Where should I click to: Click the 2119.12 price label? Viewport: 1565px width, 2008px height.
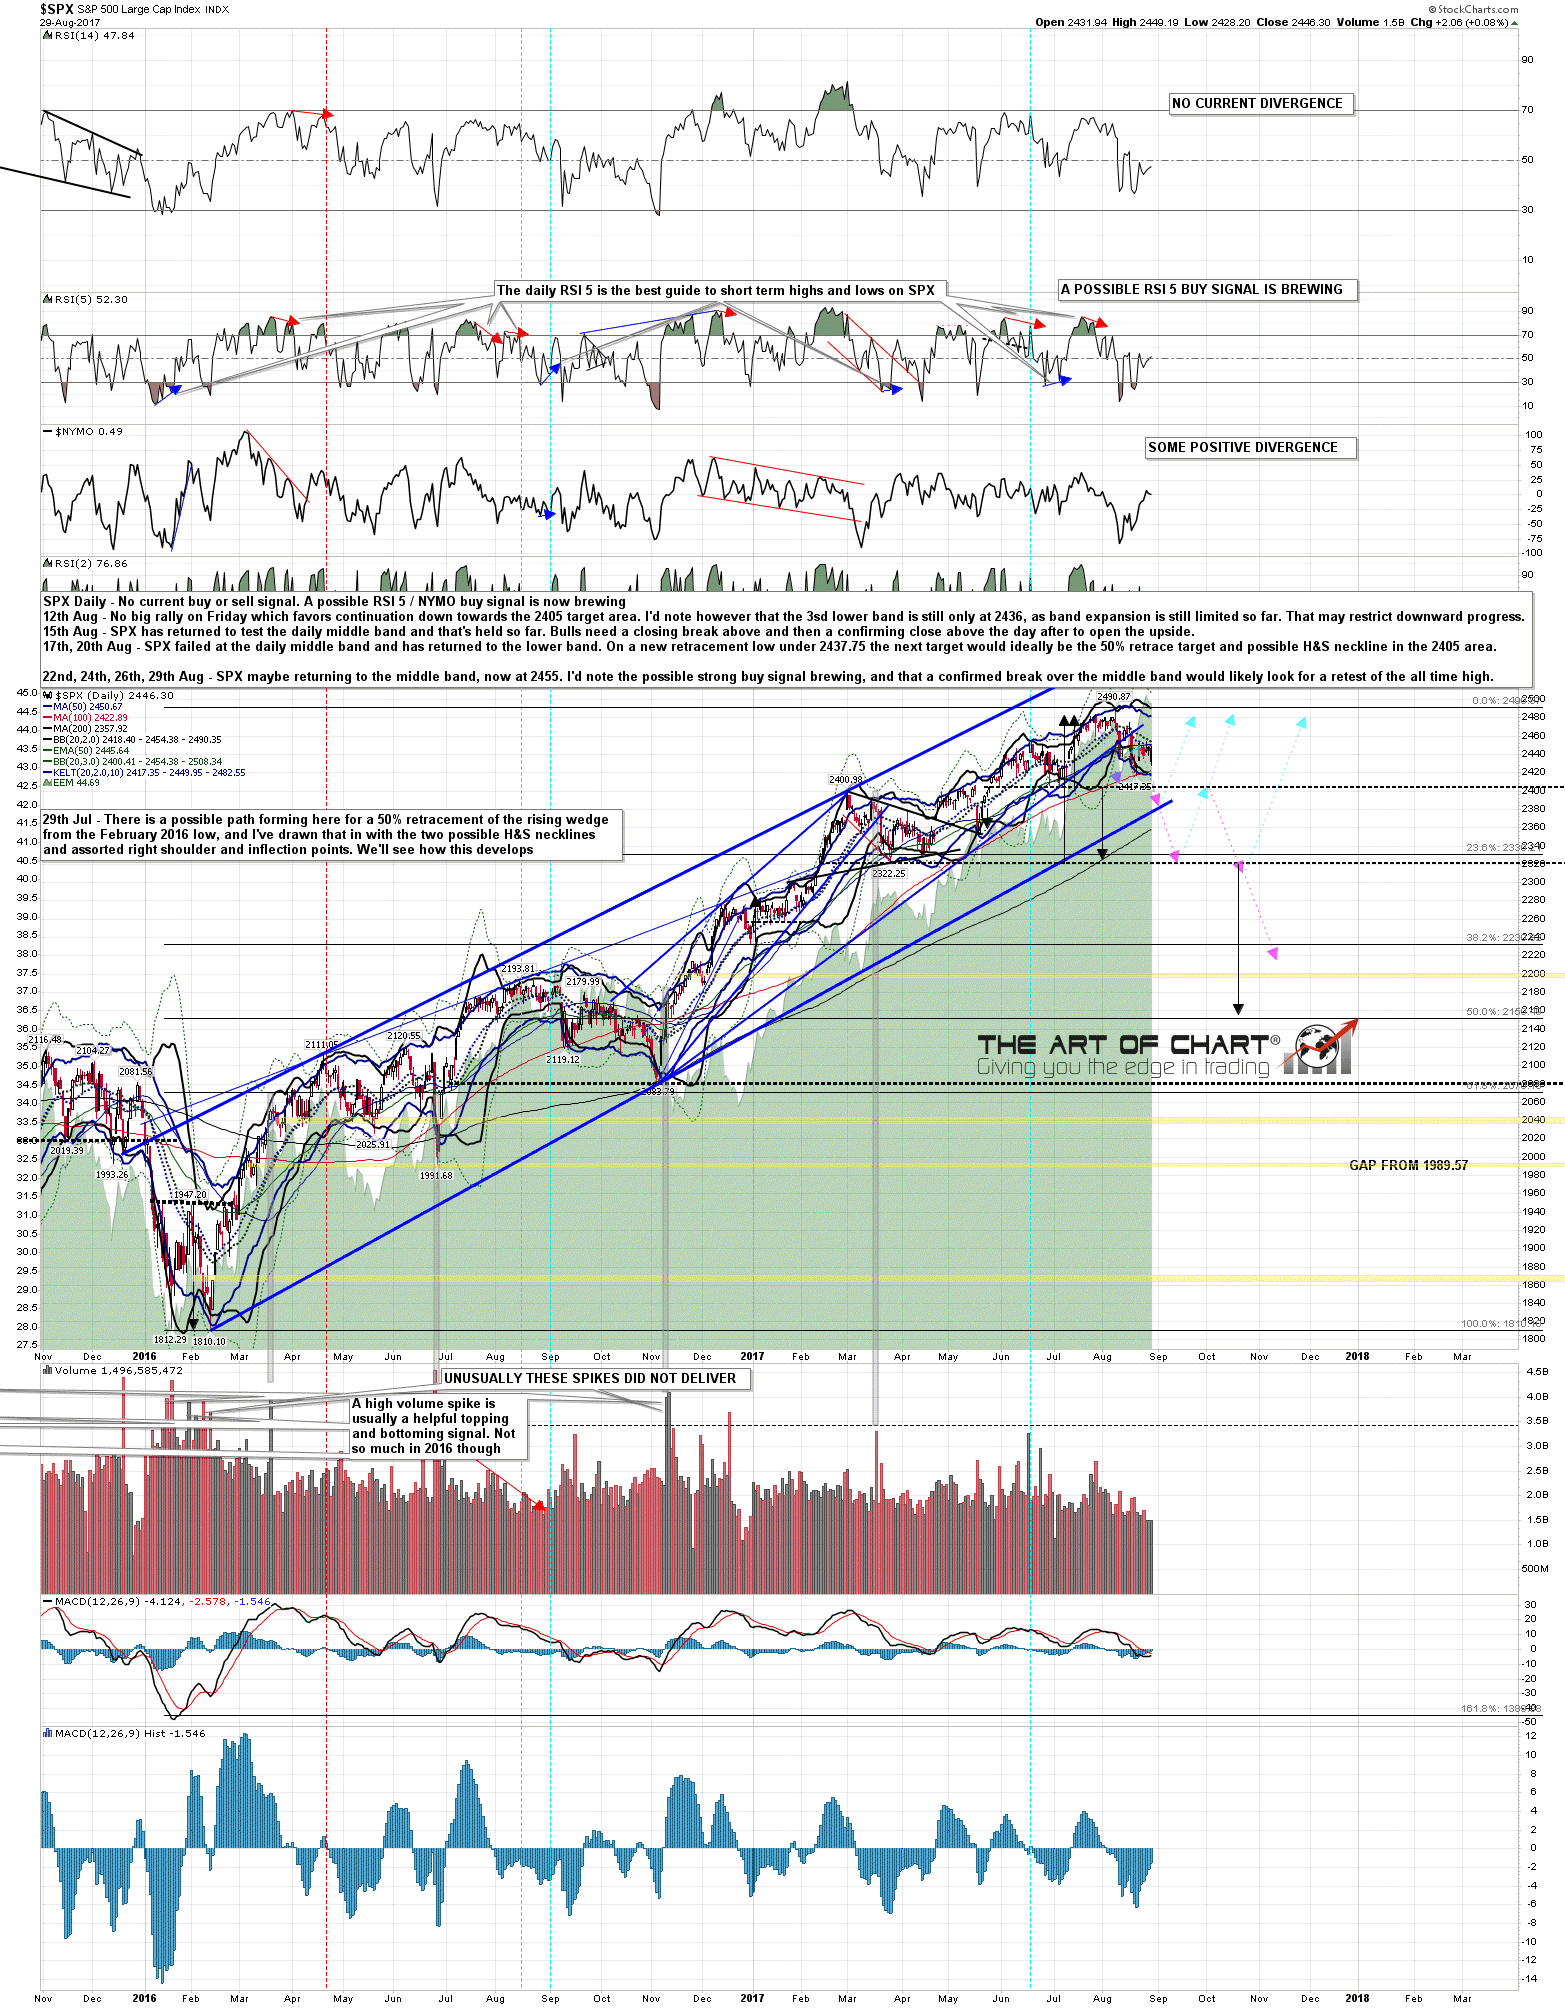tap(563, 1060)
